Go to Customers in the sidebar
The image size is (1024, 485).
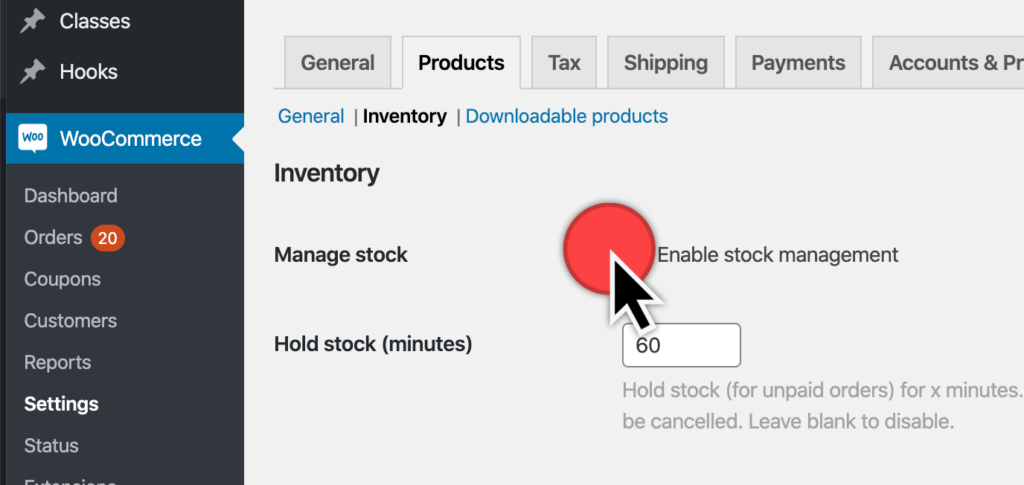(71, 321)
